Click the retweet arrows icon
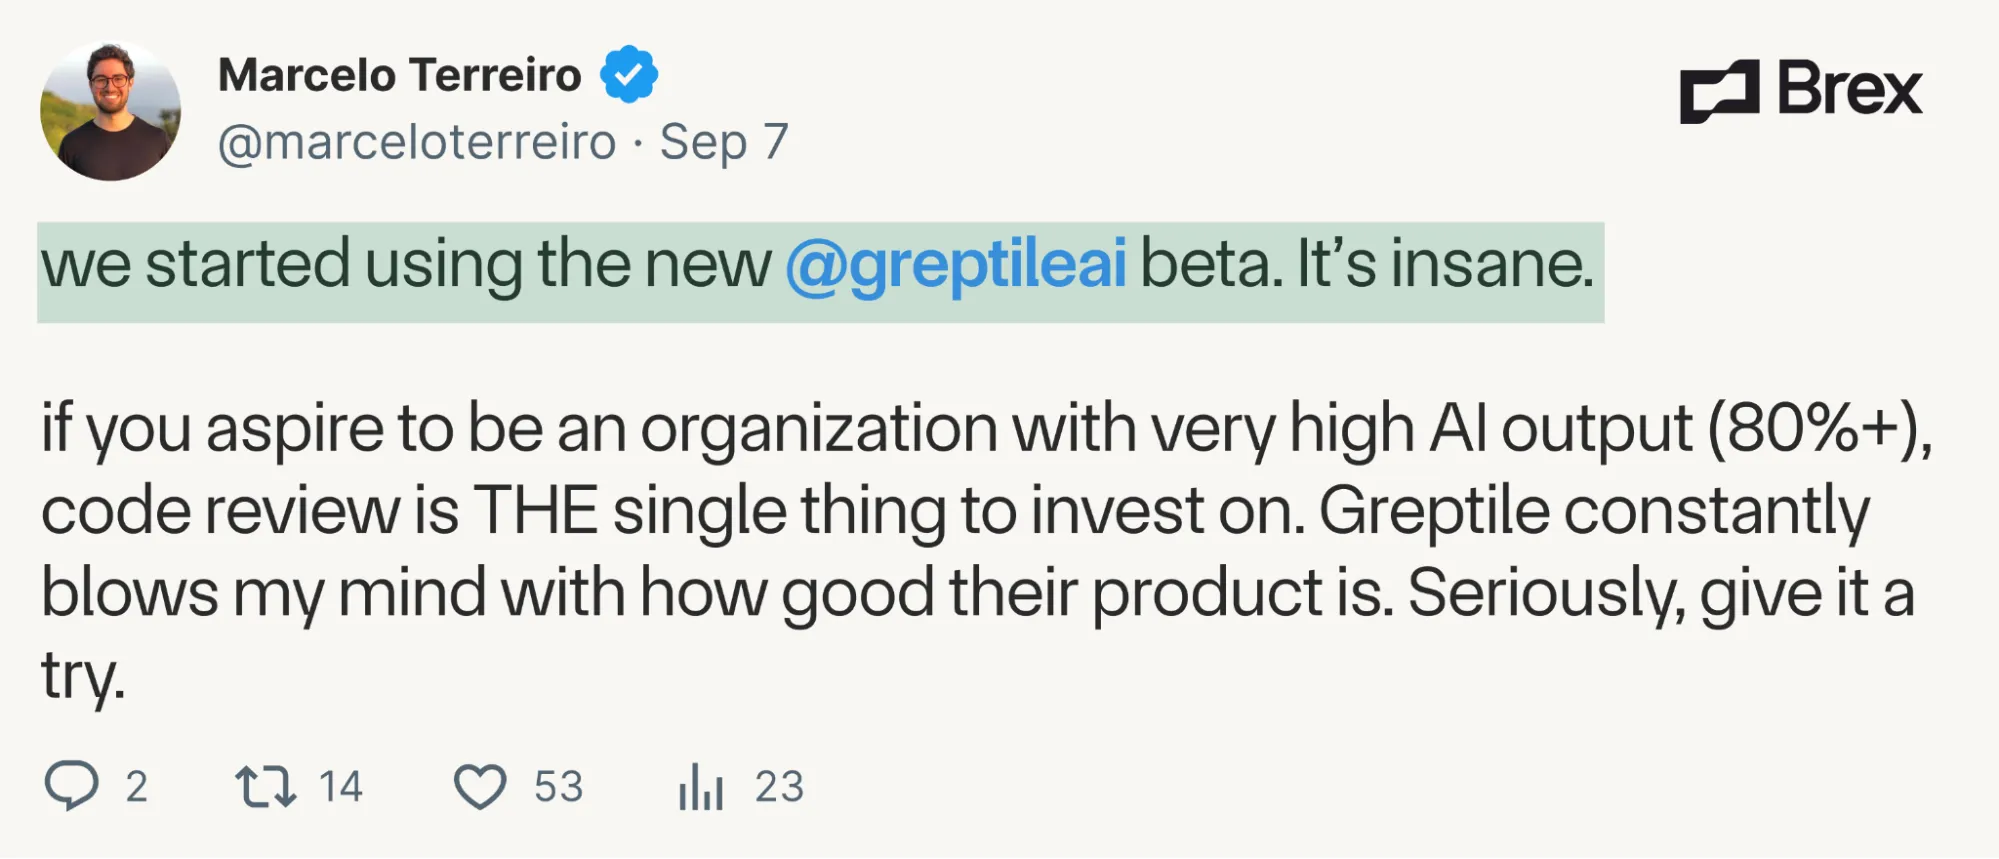The width and height of the screenshot is (1999, 859). click(x=266, y=786)
